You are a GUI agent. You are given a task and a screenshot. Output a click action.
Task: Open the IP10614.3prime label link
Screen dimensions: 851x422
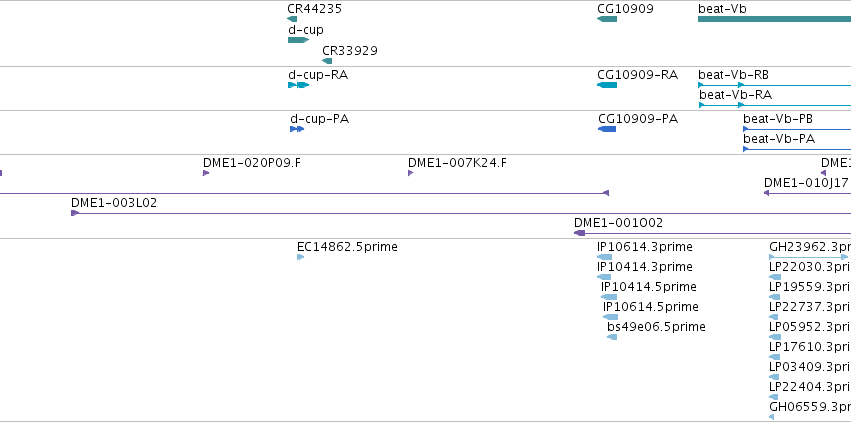[645, 247]
